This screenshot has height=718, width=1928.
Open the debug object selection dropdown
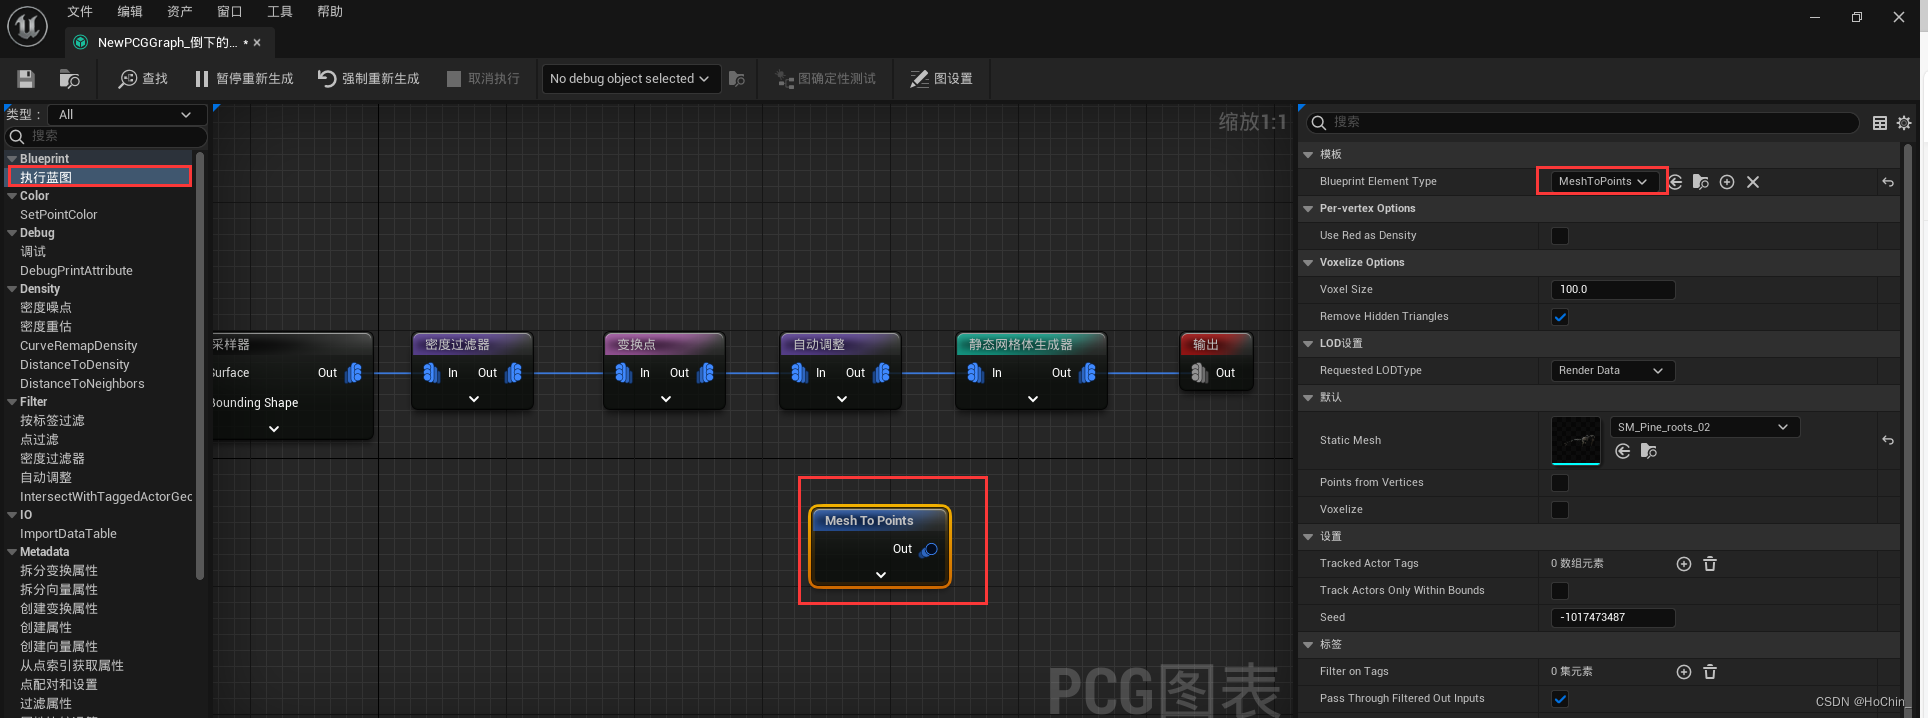pos(631,79)
